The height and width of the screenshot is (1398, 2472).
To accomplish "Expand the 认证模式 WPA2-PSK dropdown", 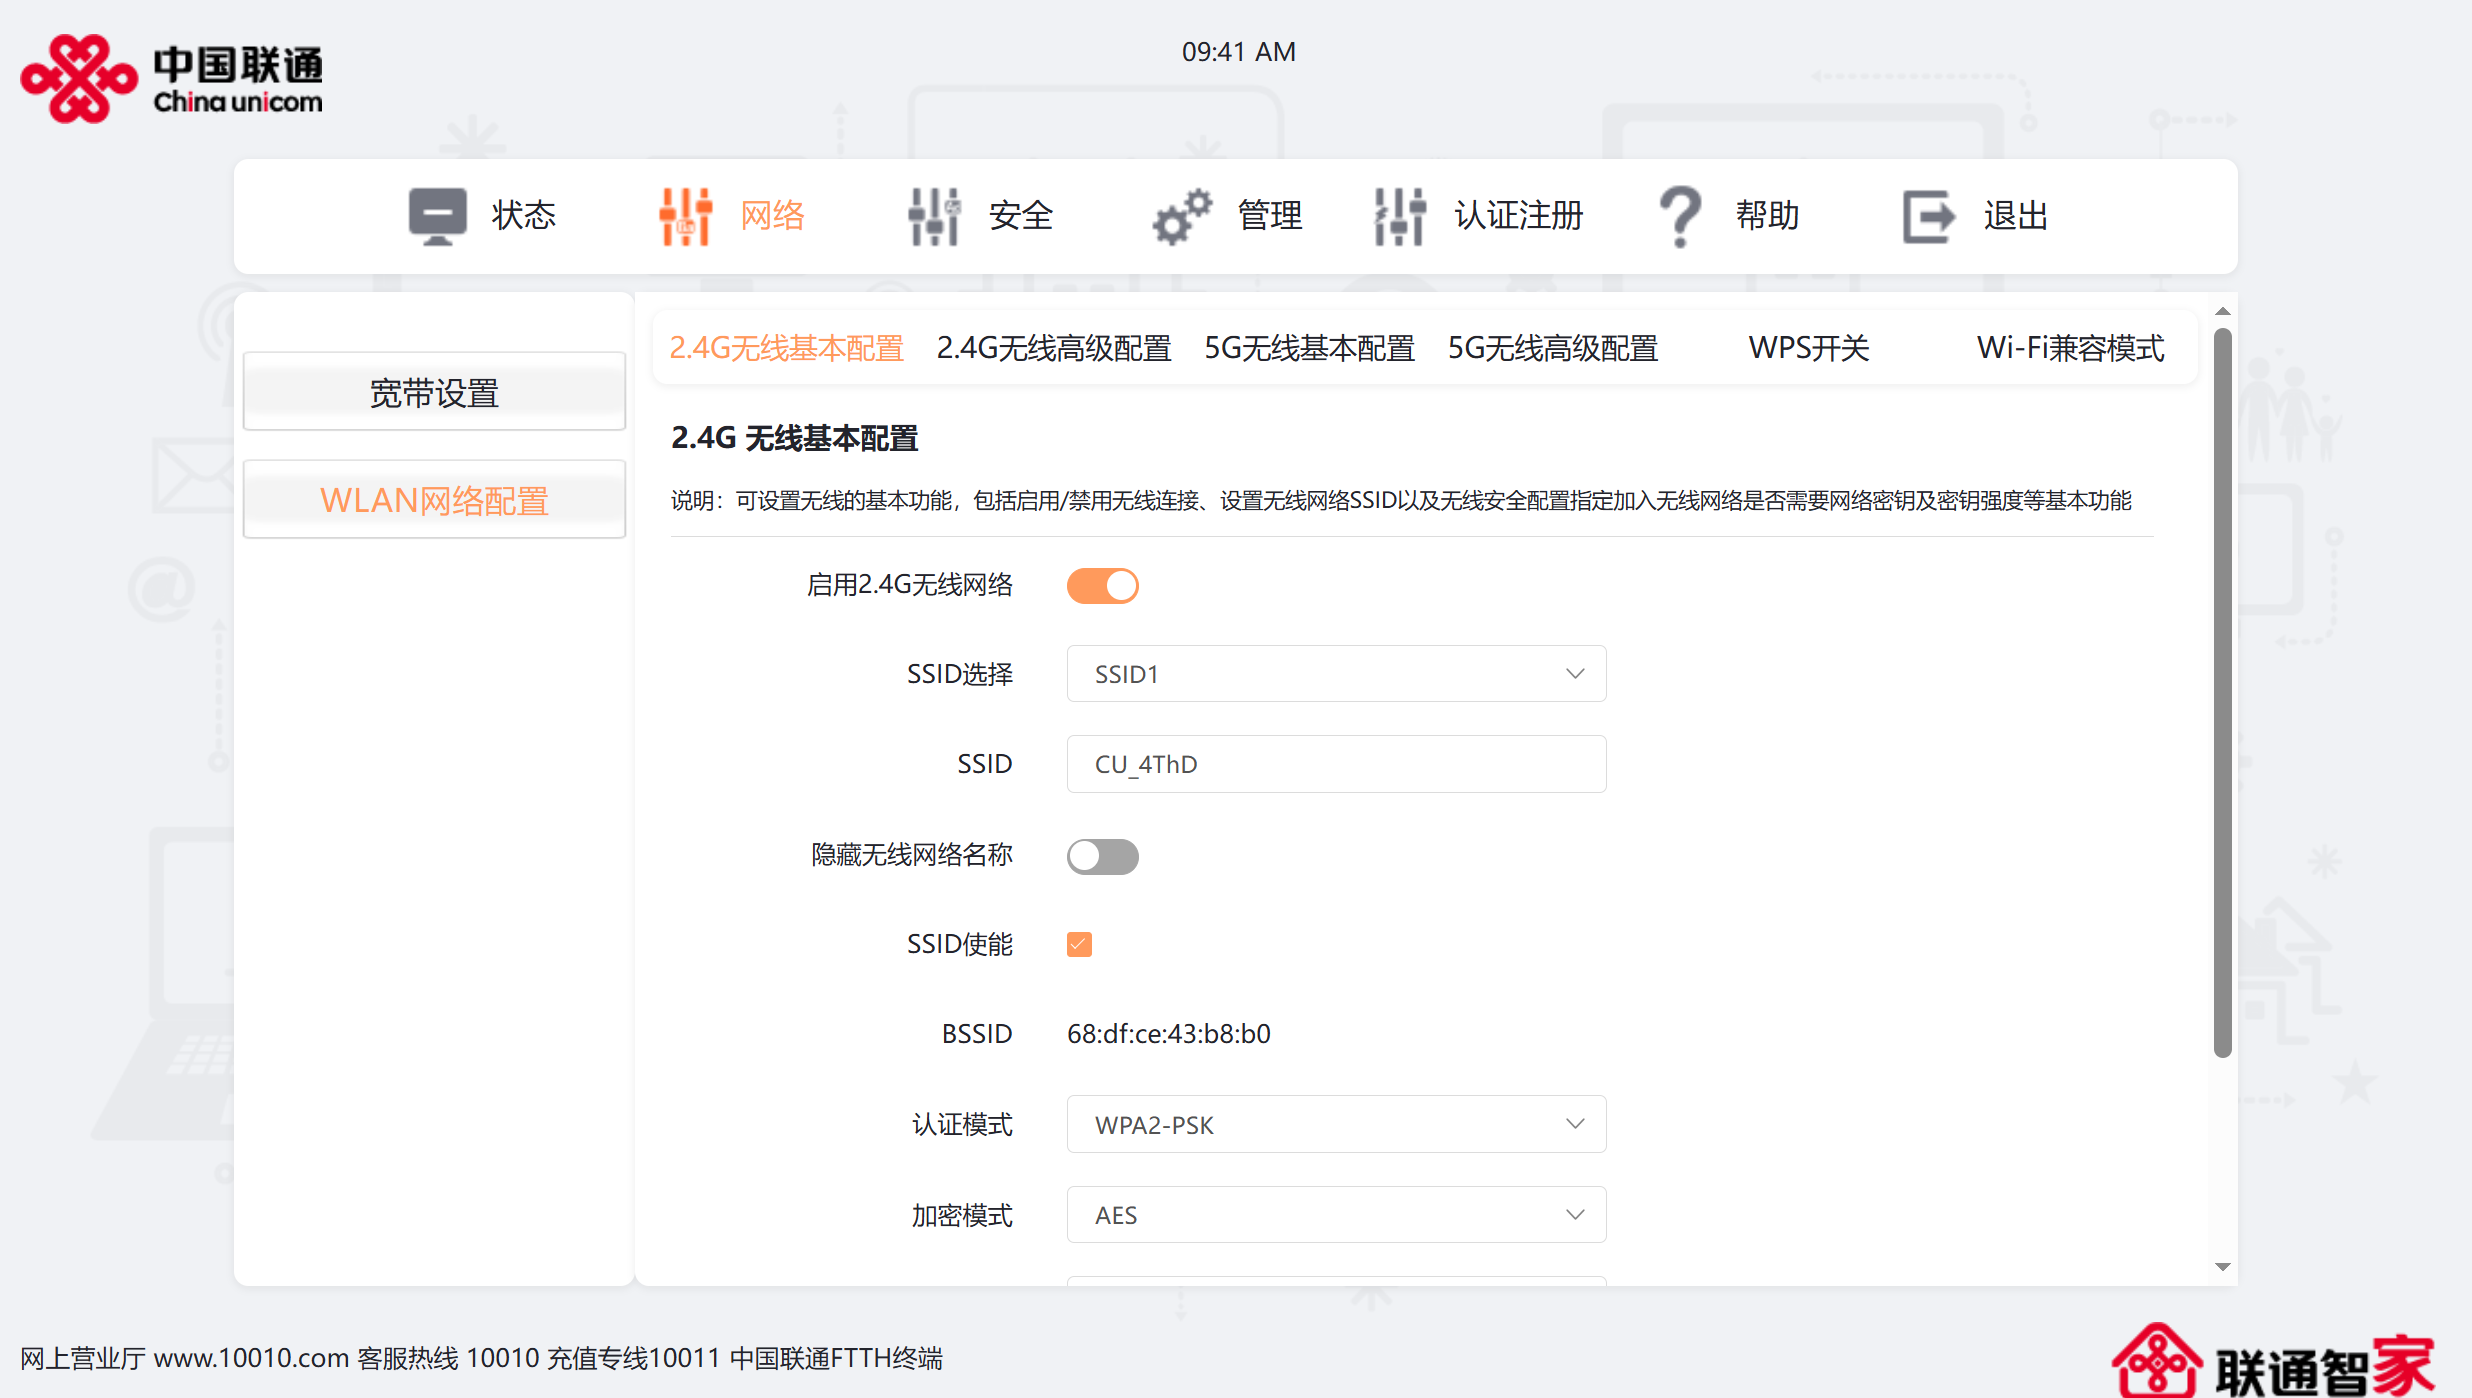I will 1336,1124.
